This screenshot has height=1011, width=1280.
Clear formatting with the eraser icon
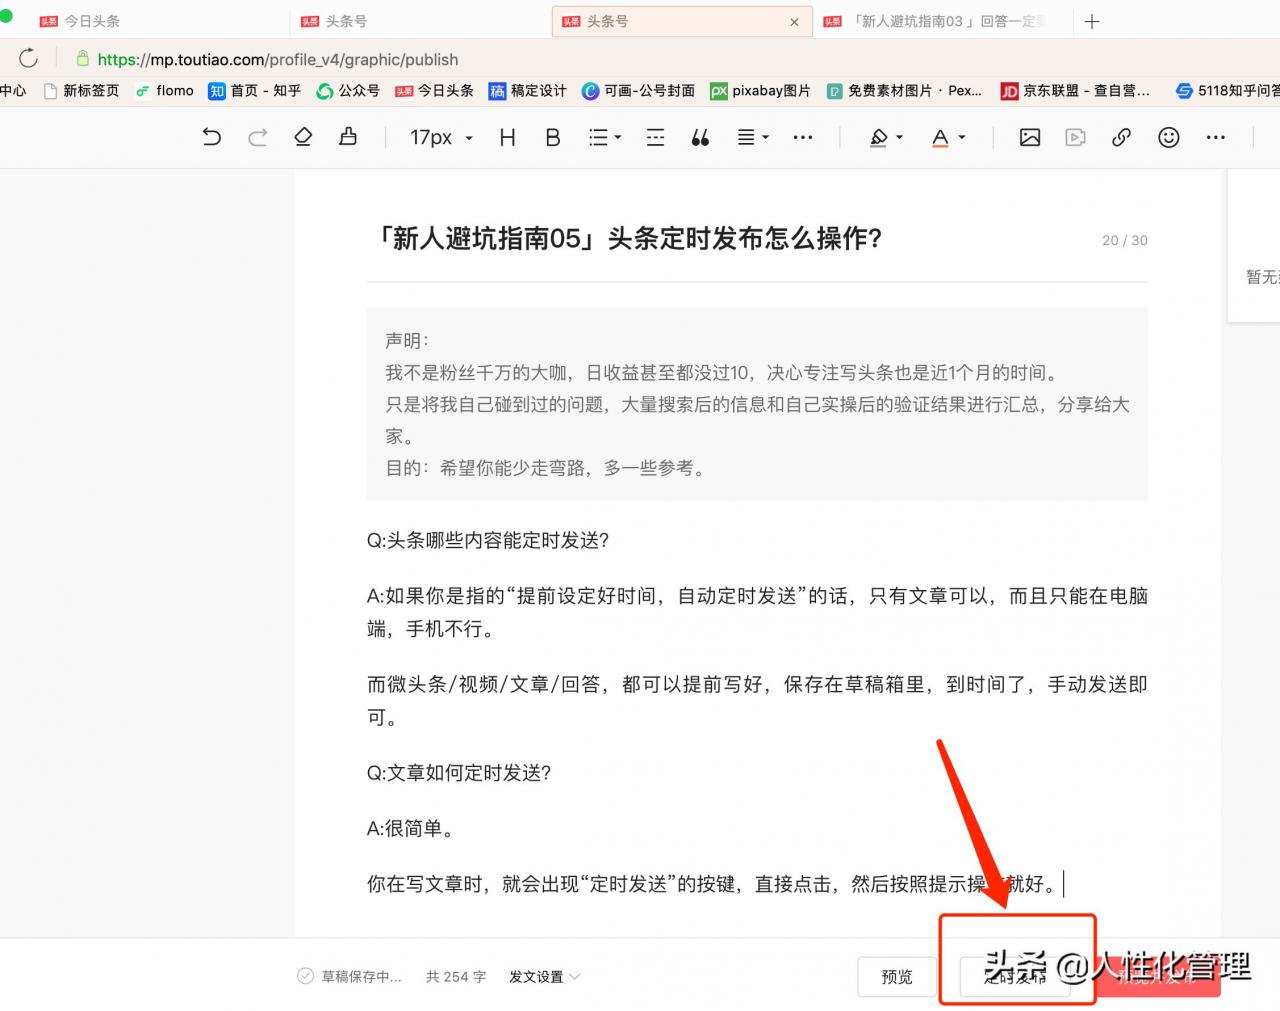point(303,137)
